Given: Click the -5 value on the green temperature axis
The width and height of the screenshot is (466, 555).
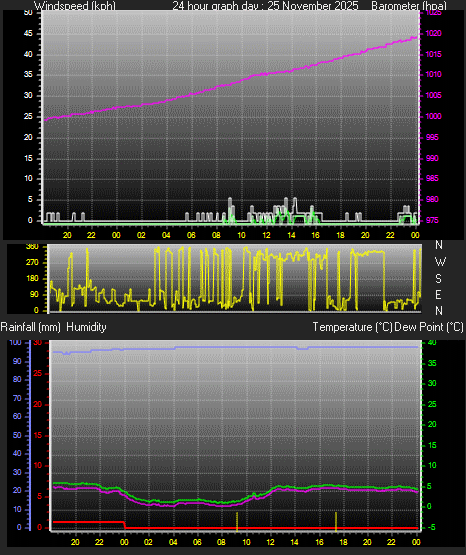Looking at the screenshot, I should tap(430, 527).
